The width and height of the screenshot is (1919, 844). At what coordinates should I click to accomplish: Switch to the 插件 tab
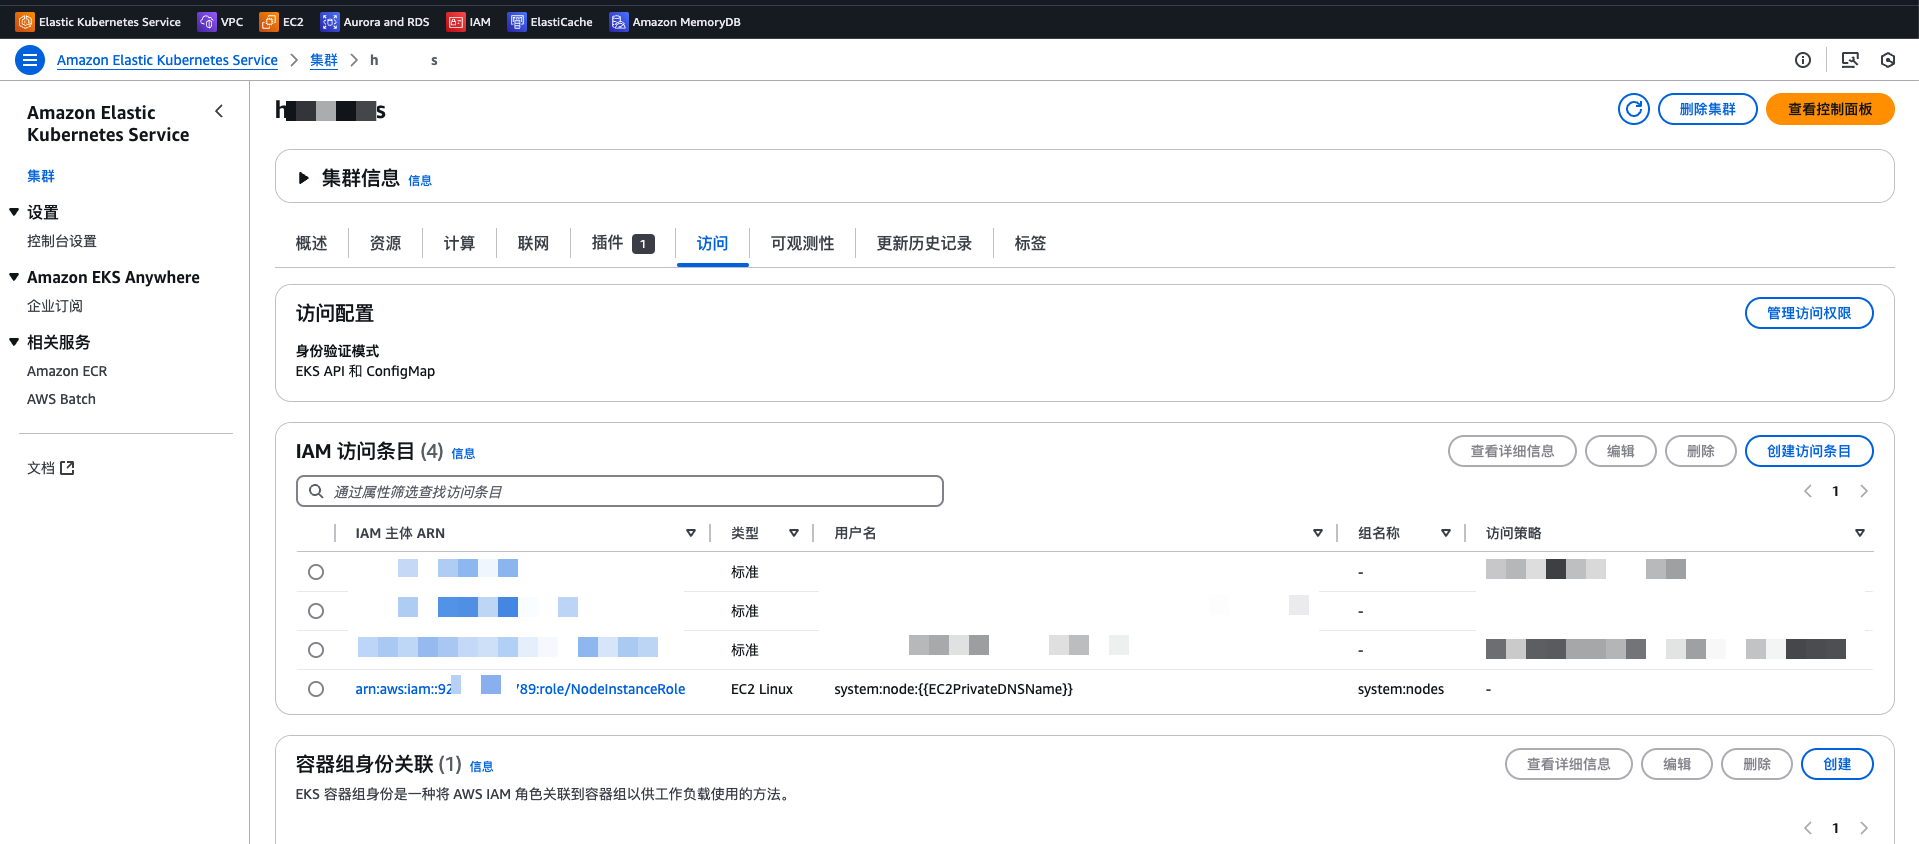tap(622, 243)
